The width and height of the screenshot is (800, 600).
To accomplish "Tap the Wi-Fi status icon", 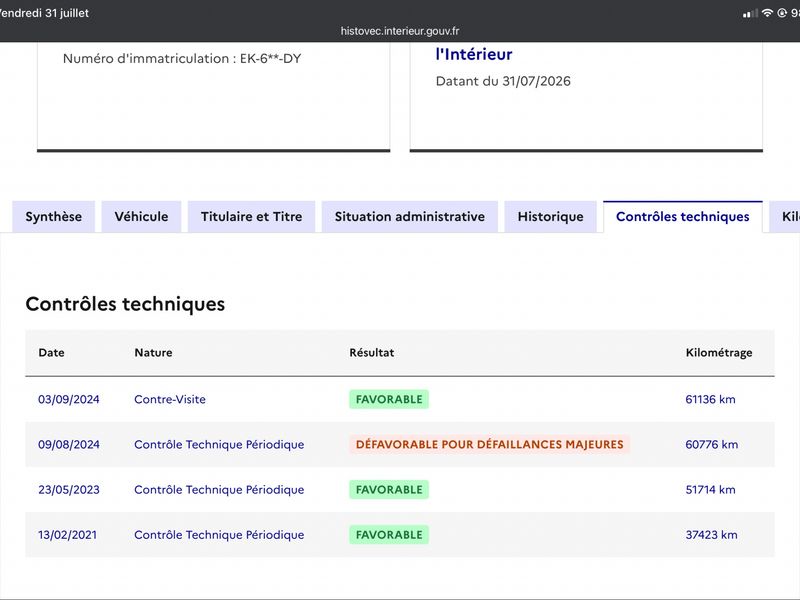I will coord(767,13).
